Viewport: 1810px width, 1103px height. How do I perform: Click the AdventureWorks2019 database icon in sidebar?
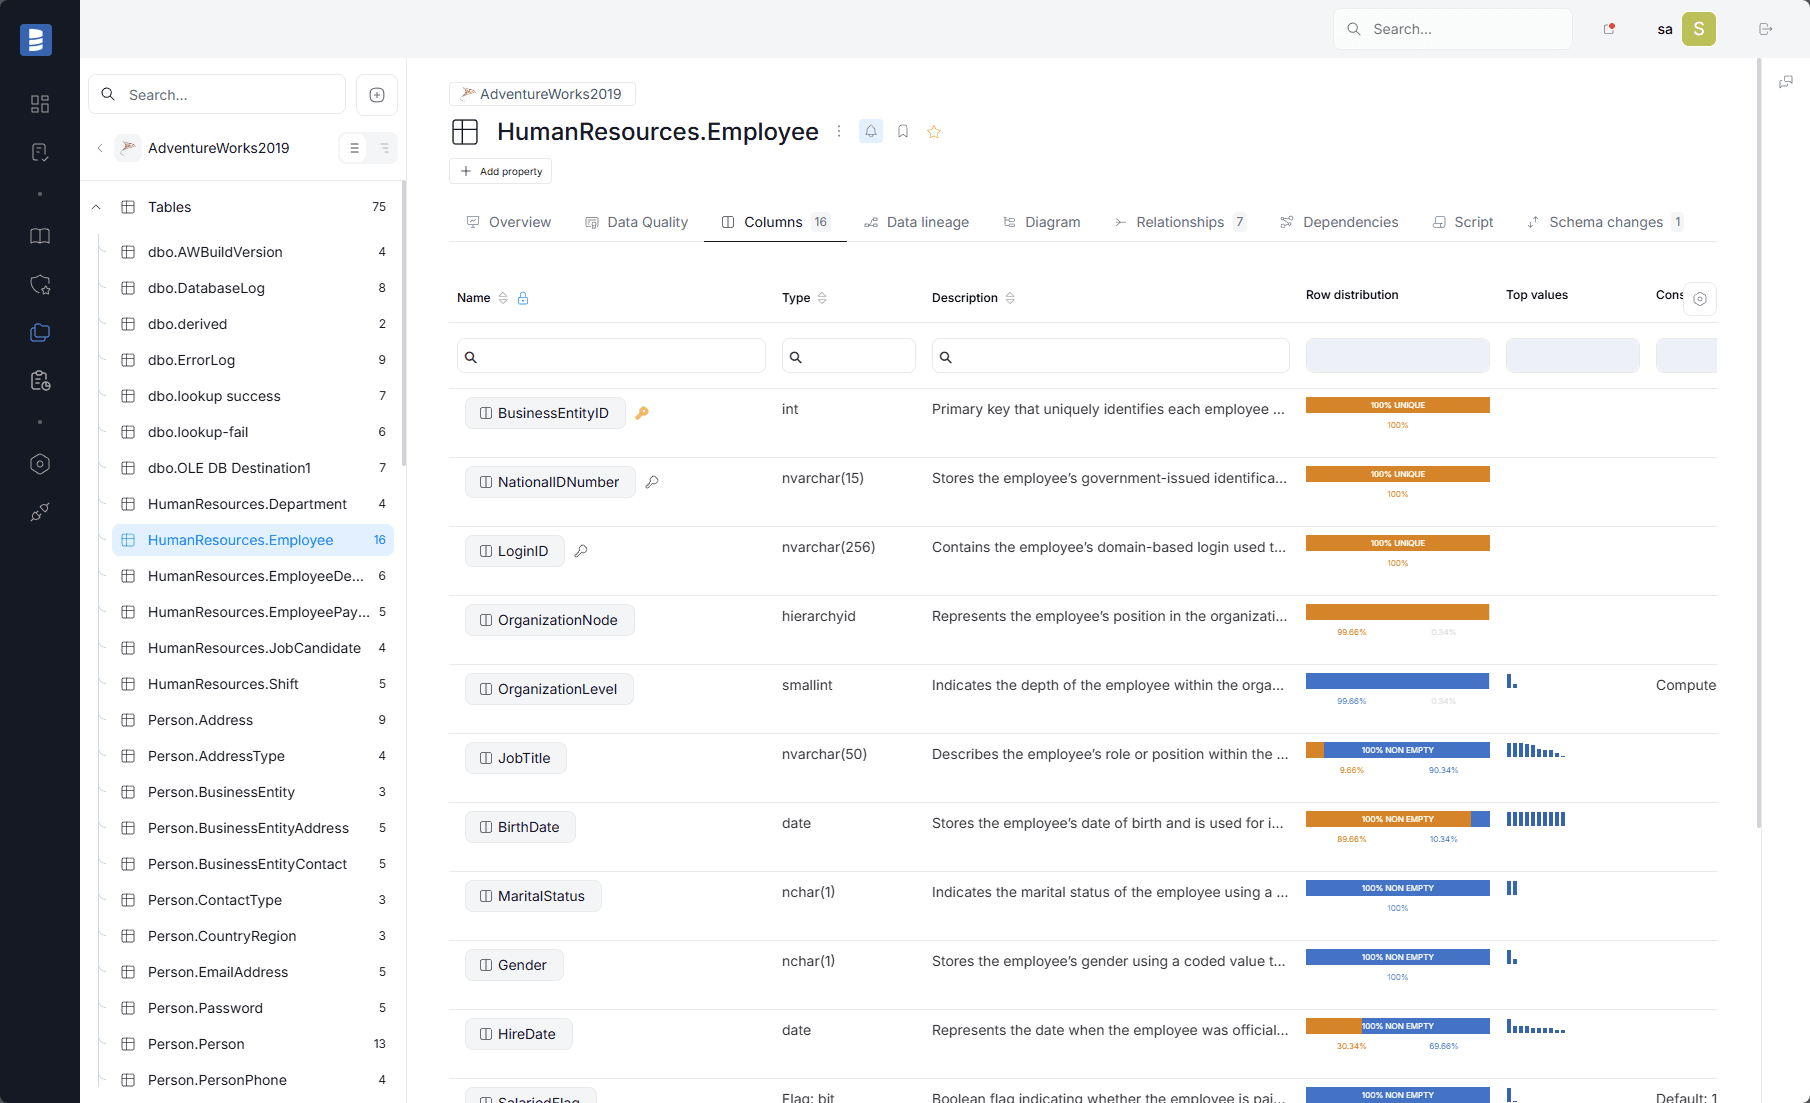[128, 148]
